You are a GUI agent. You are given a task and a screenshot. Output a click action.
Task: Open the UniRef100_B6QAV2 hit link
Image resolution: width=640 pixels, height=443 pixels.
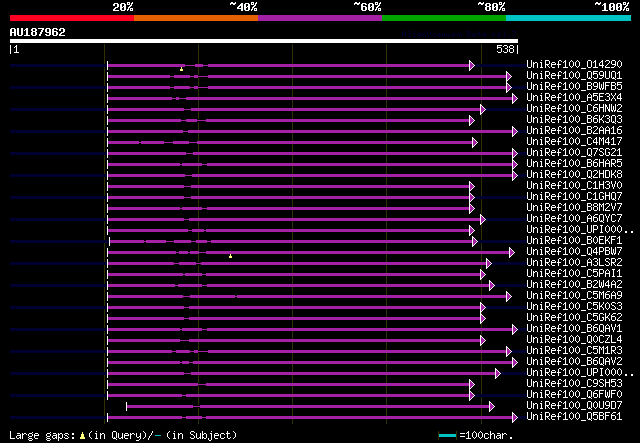(574, 362)
